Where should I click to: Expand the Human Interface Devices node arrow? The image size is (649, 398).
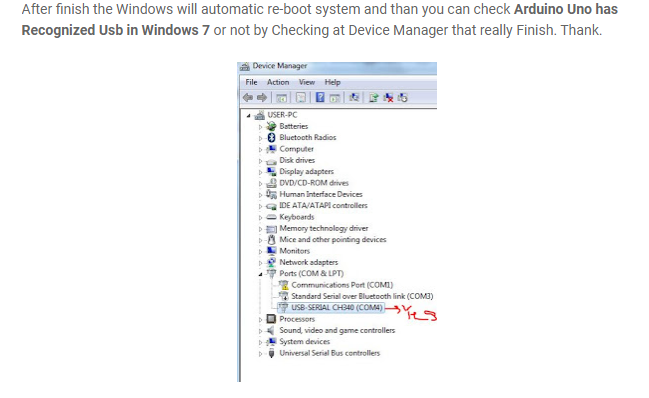point(260,195)
